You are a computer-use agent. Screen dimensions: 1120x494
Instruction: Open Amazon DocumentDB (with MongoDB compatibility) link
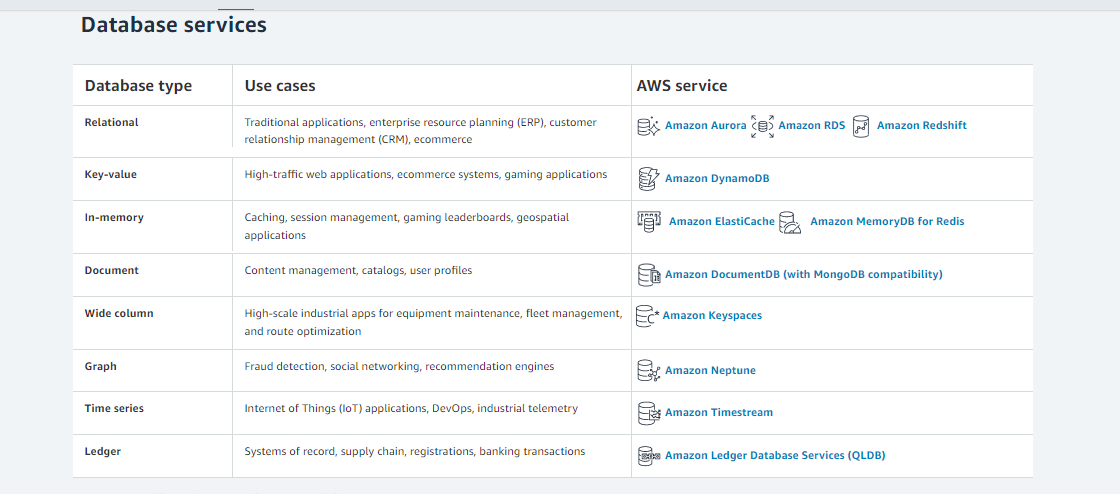tap(803, 274)
